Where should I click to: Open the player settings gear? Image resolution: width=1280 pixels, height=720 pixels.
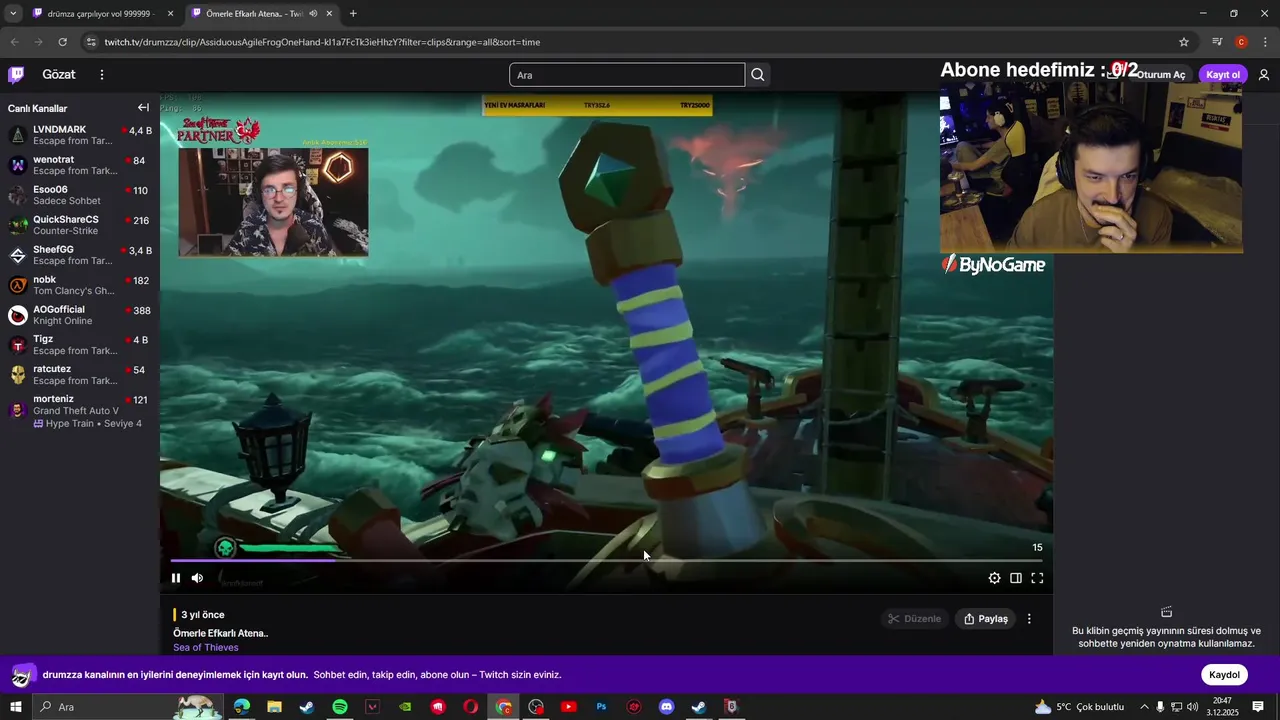994,578
